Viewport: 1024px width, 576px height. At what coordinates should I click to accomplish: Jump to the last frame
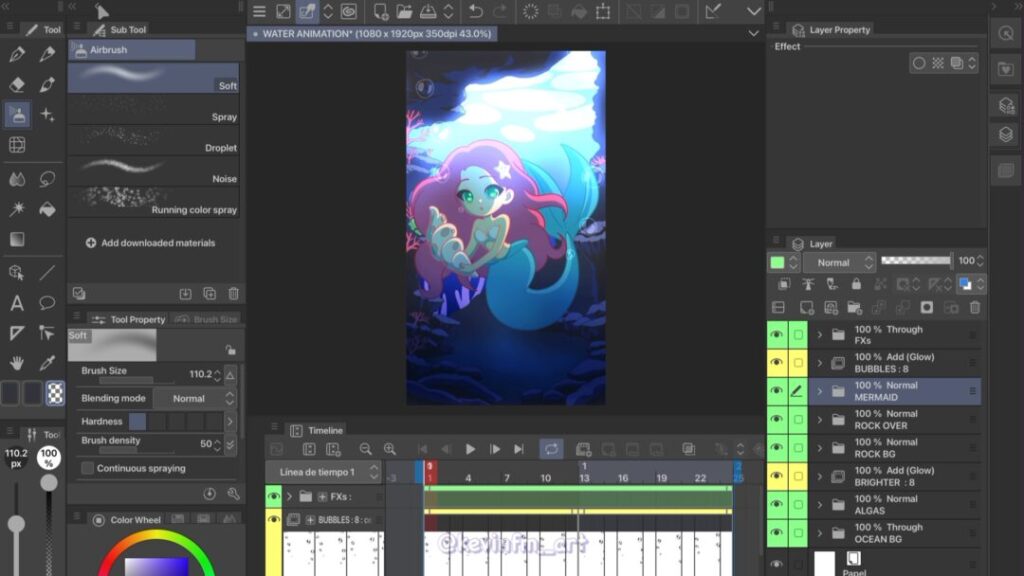click(519, 449)
